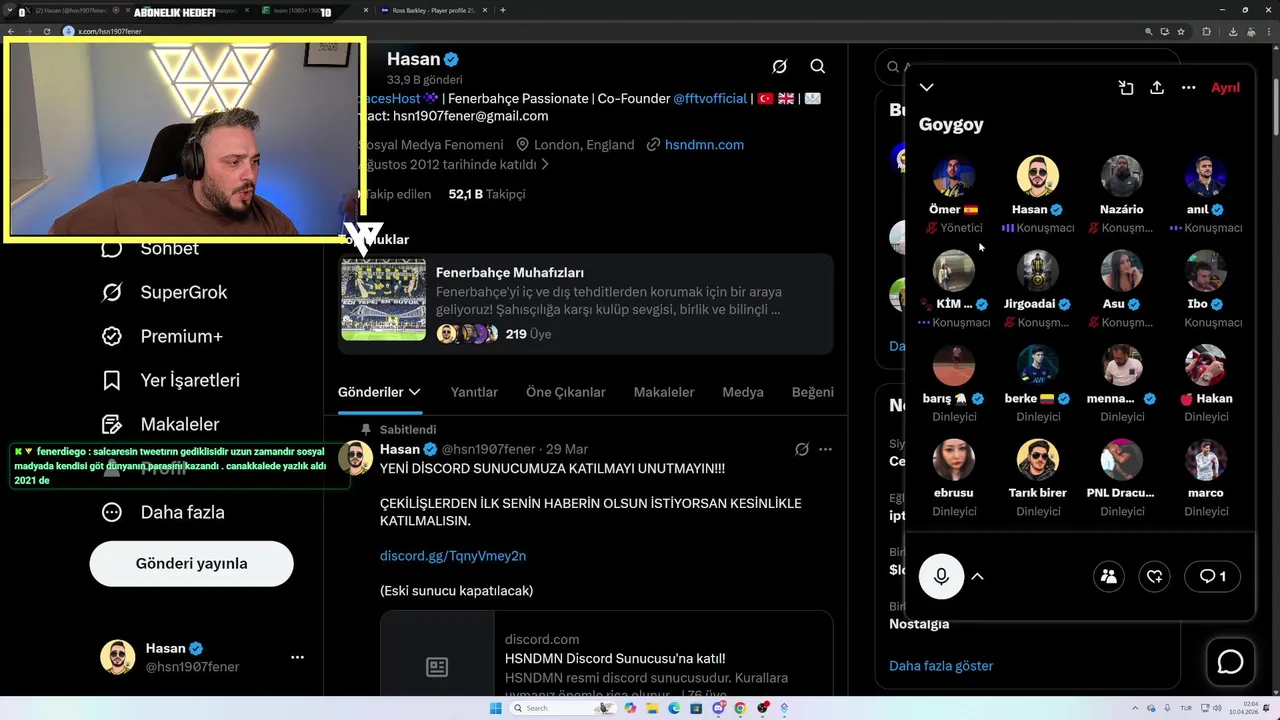Open account switcher dots next to Hasan
1280x720 pixels.
pyautogui.click(x=297, y=657)
